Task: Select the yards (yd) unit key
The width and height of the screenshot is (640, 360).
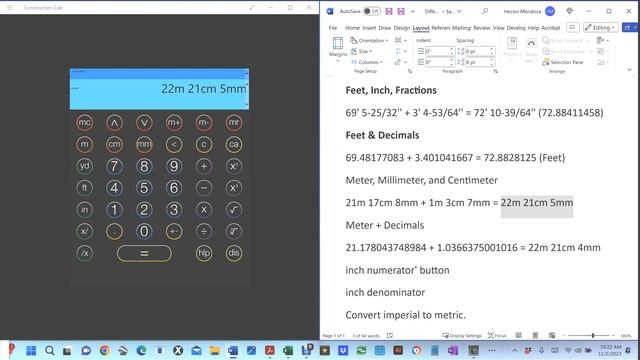Action: 84,166
